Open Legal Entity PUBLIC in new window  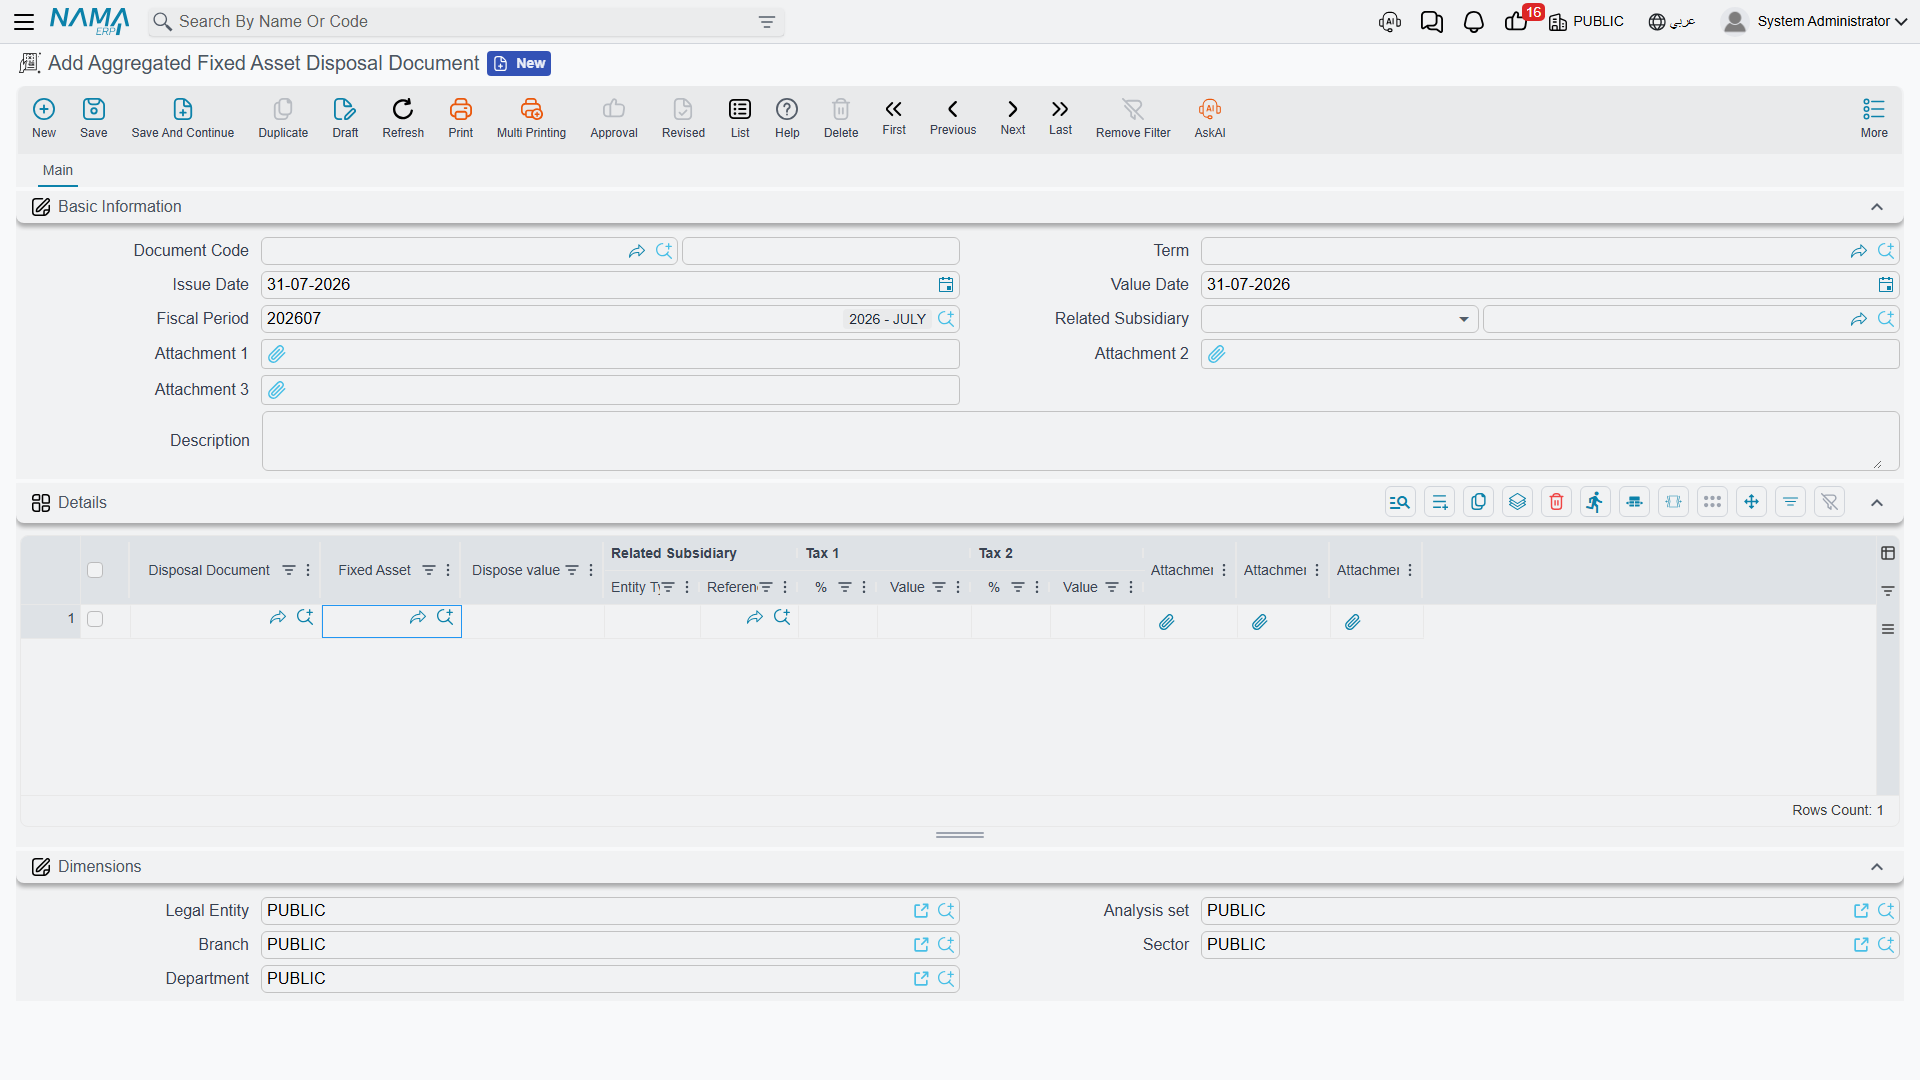921,911
